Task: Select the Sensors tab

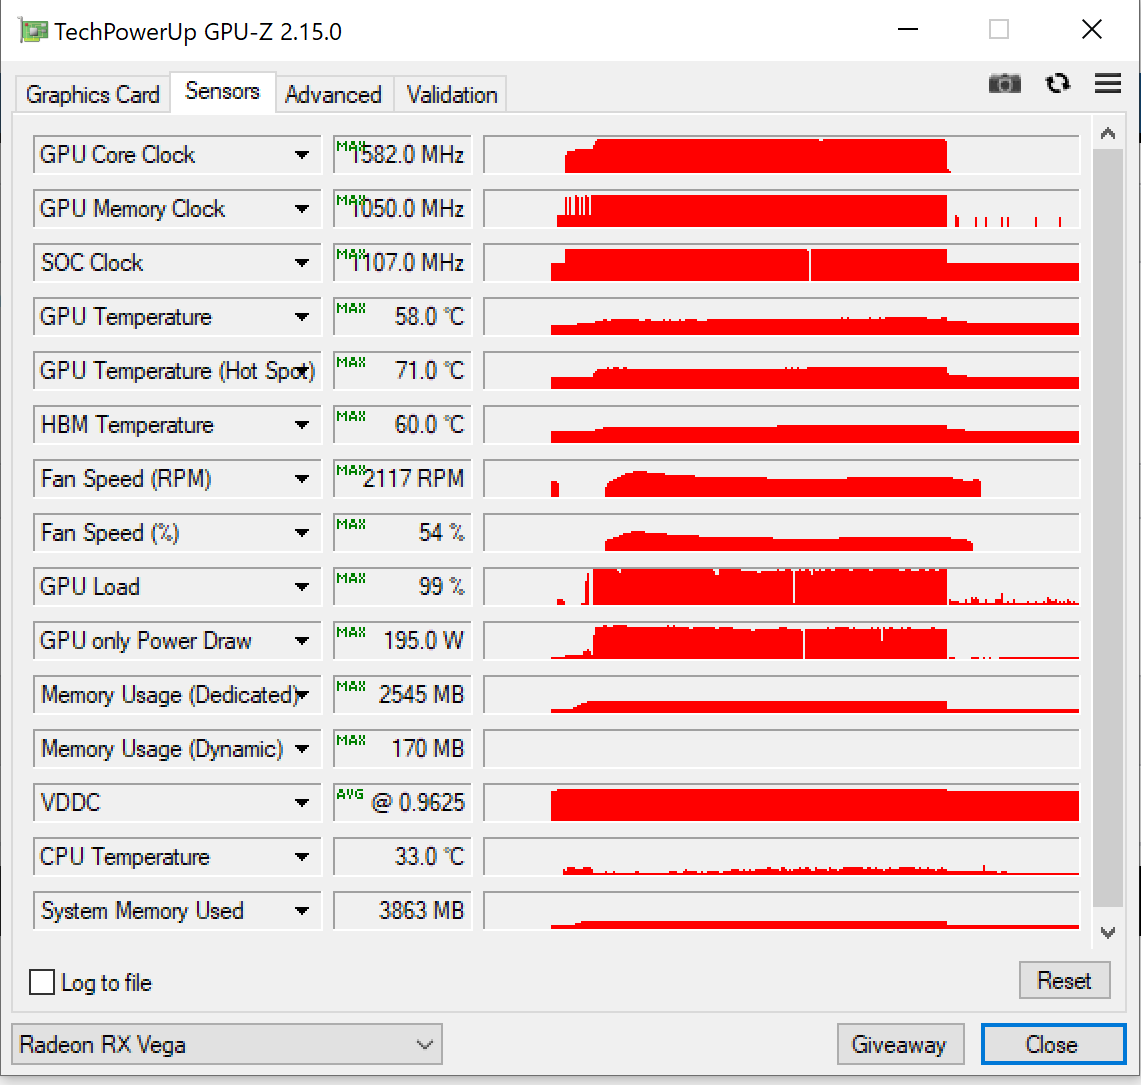Action: click(x=223, y=92)
